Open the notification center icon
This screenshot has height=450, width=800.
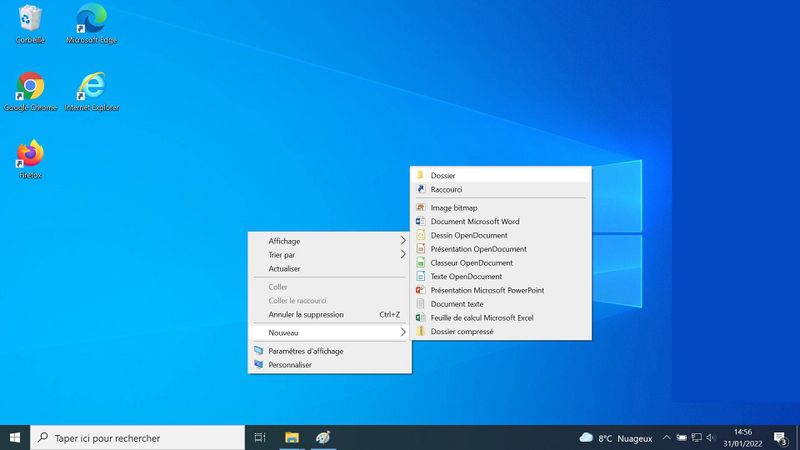pyautogui.click(x=780, y=438)
